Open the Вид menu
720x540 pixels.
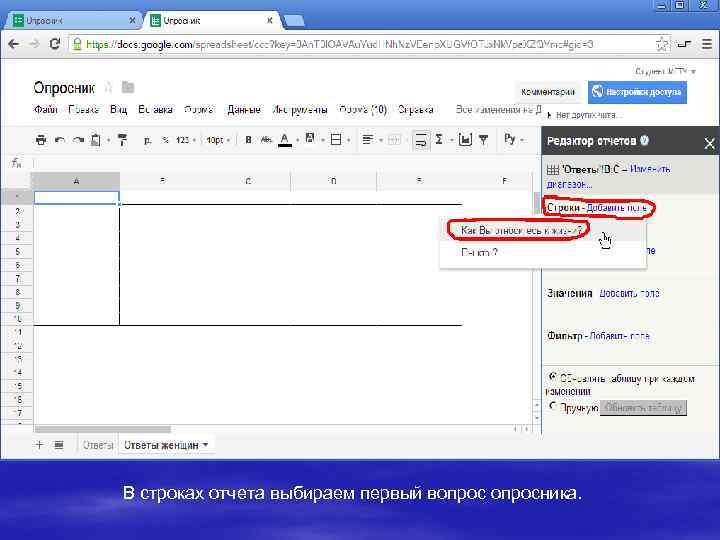(x=118, y=110)
